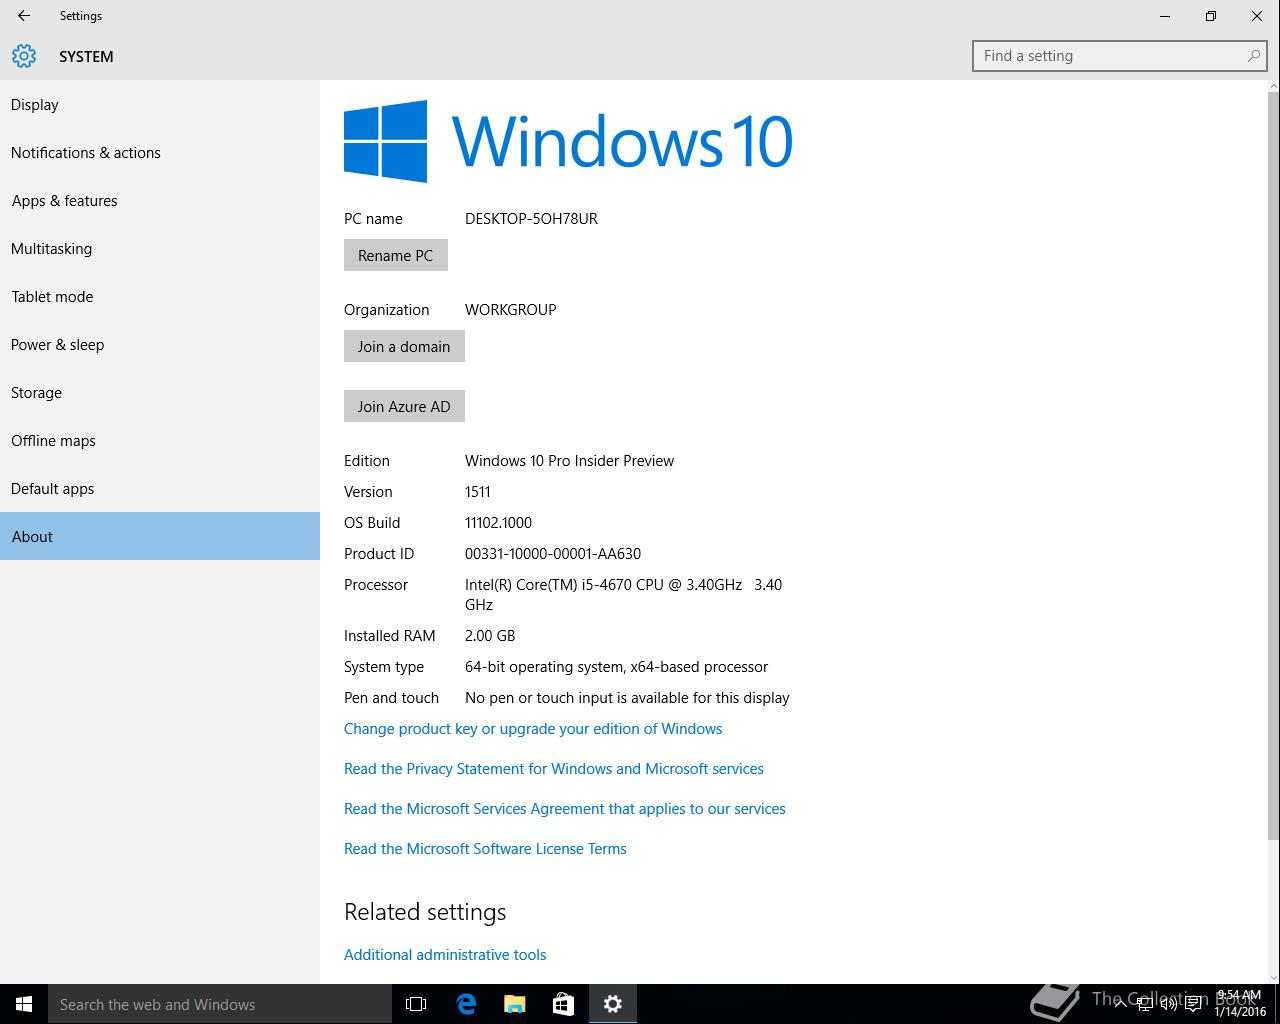Click the volume speaker tray icon
This screenshot has height=1024, width=1280.
(x=1168, y=1004)
